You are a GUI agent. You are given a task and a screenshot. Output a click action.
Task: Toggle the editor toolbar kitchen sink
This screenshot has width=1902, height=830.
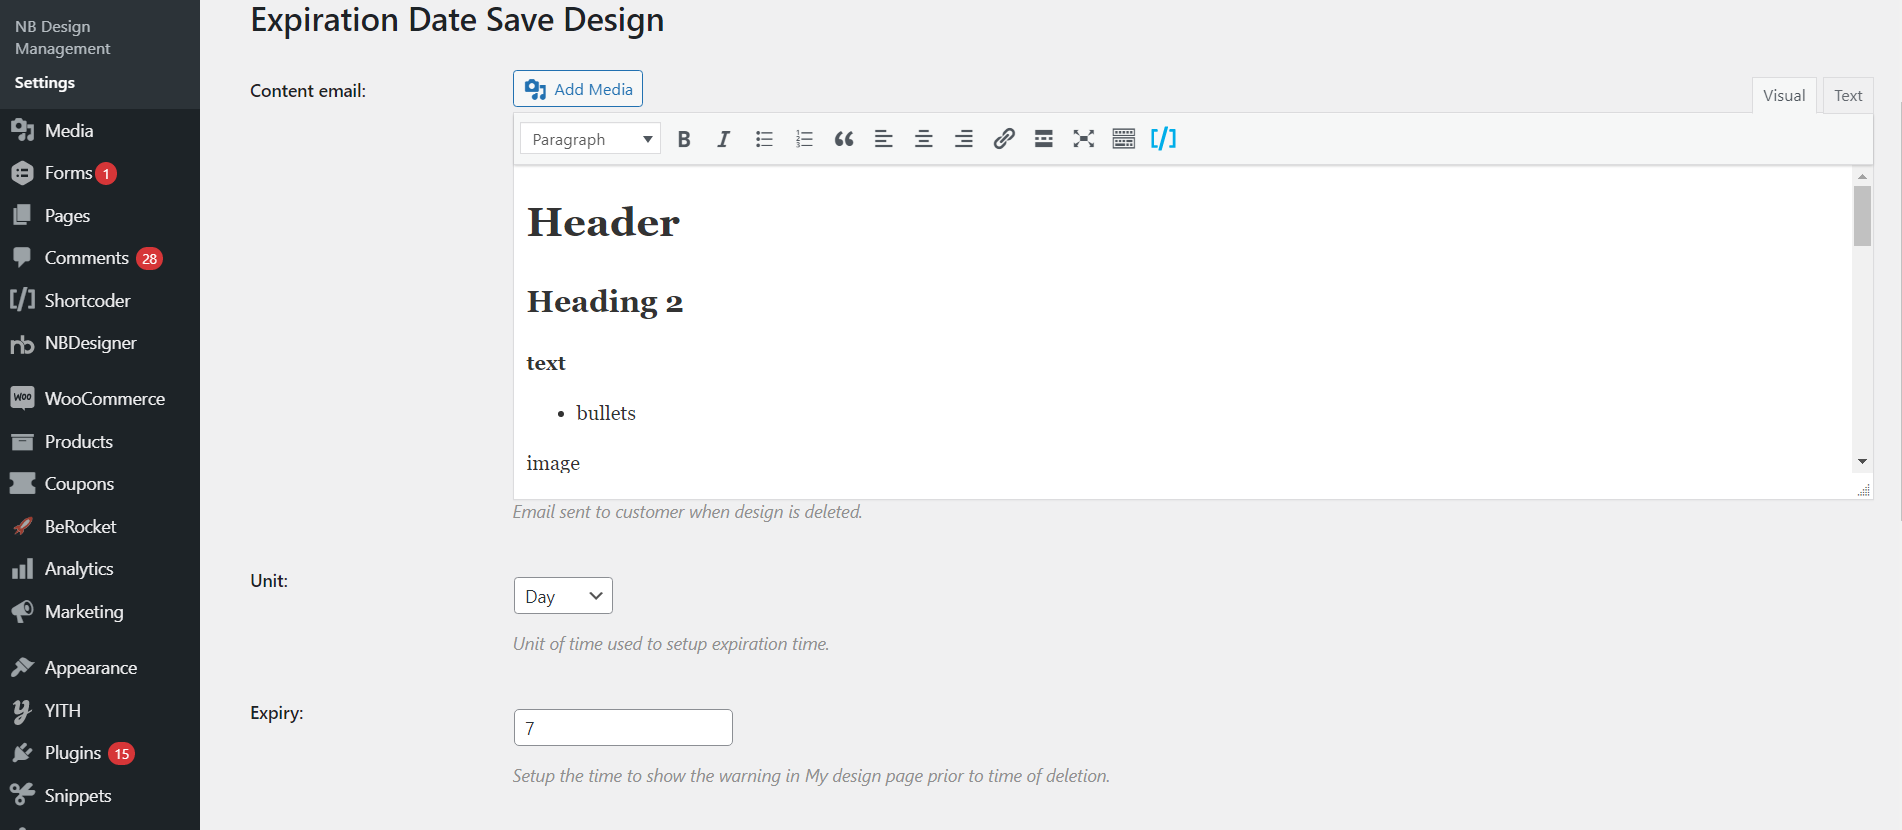pyautogui.click(x=1124, y=139)
